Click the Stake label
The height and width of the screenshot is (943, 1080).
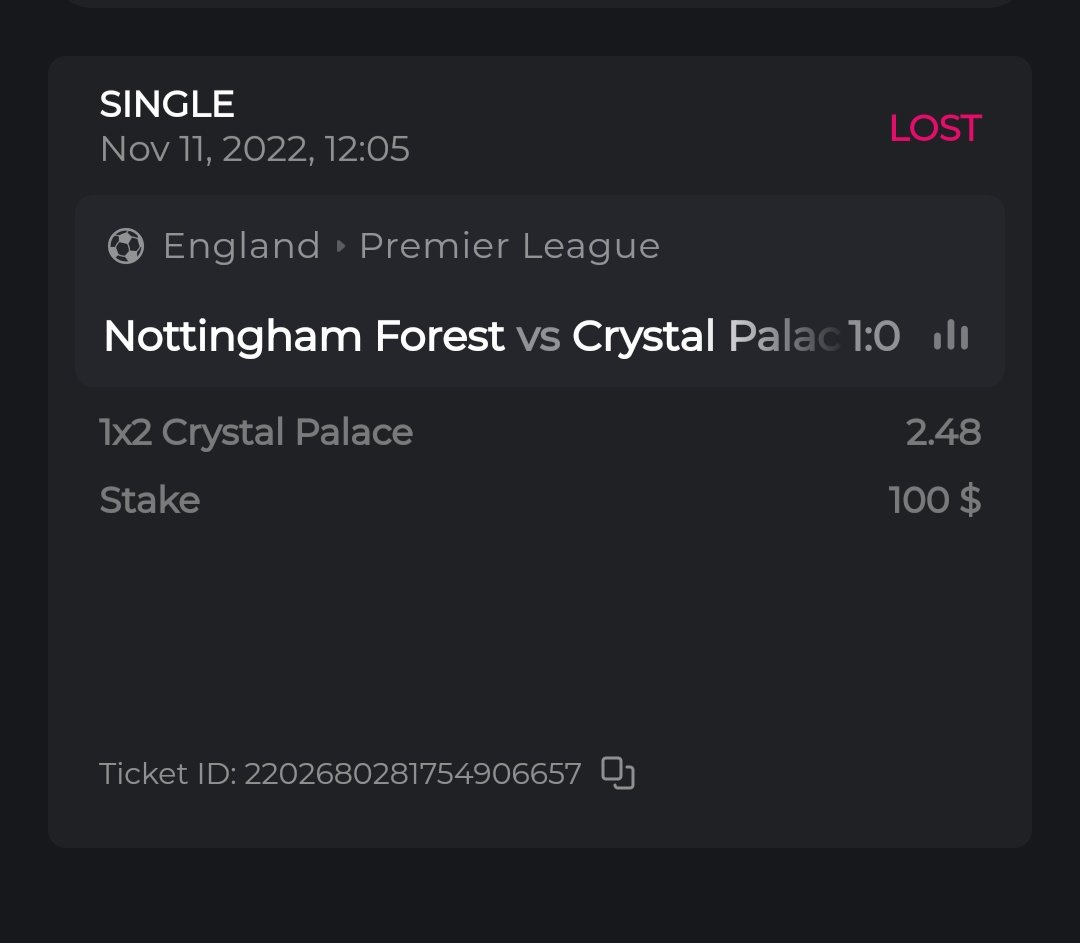(x=150, y=500)
